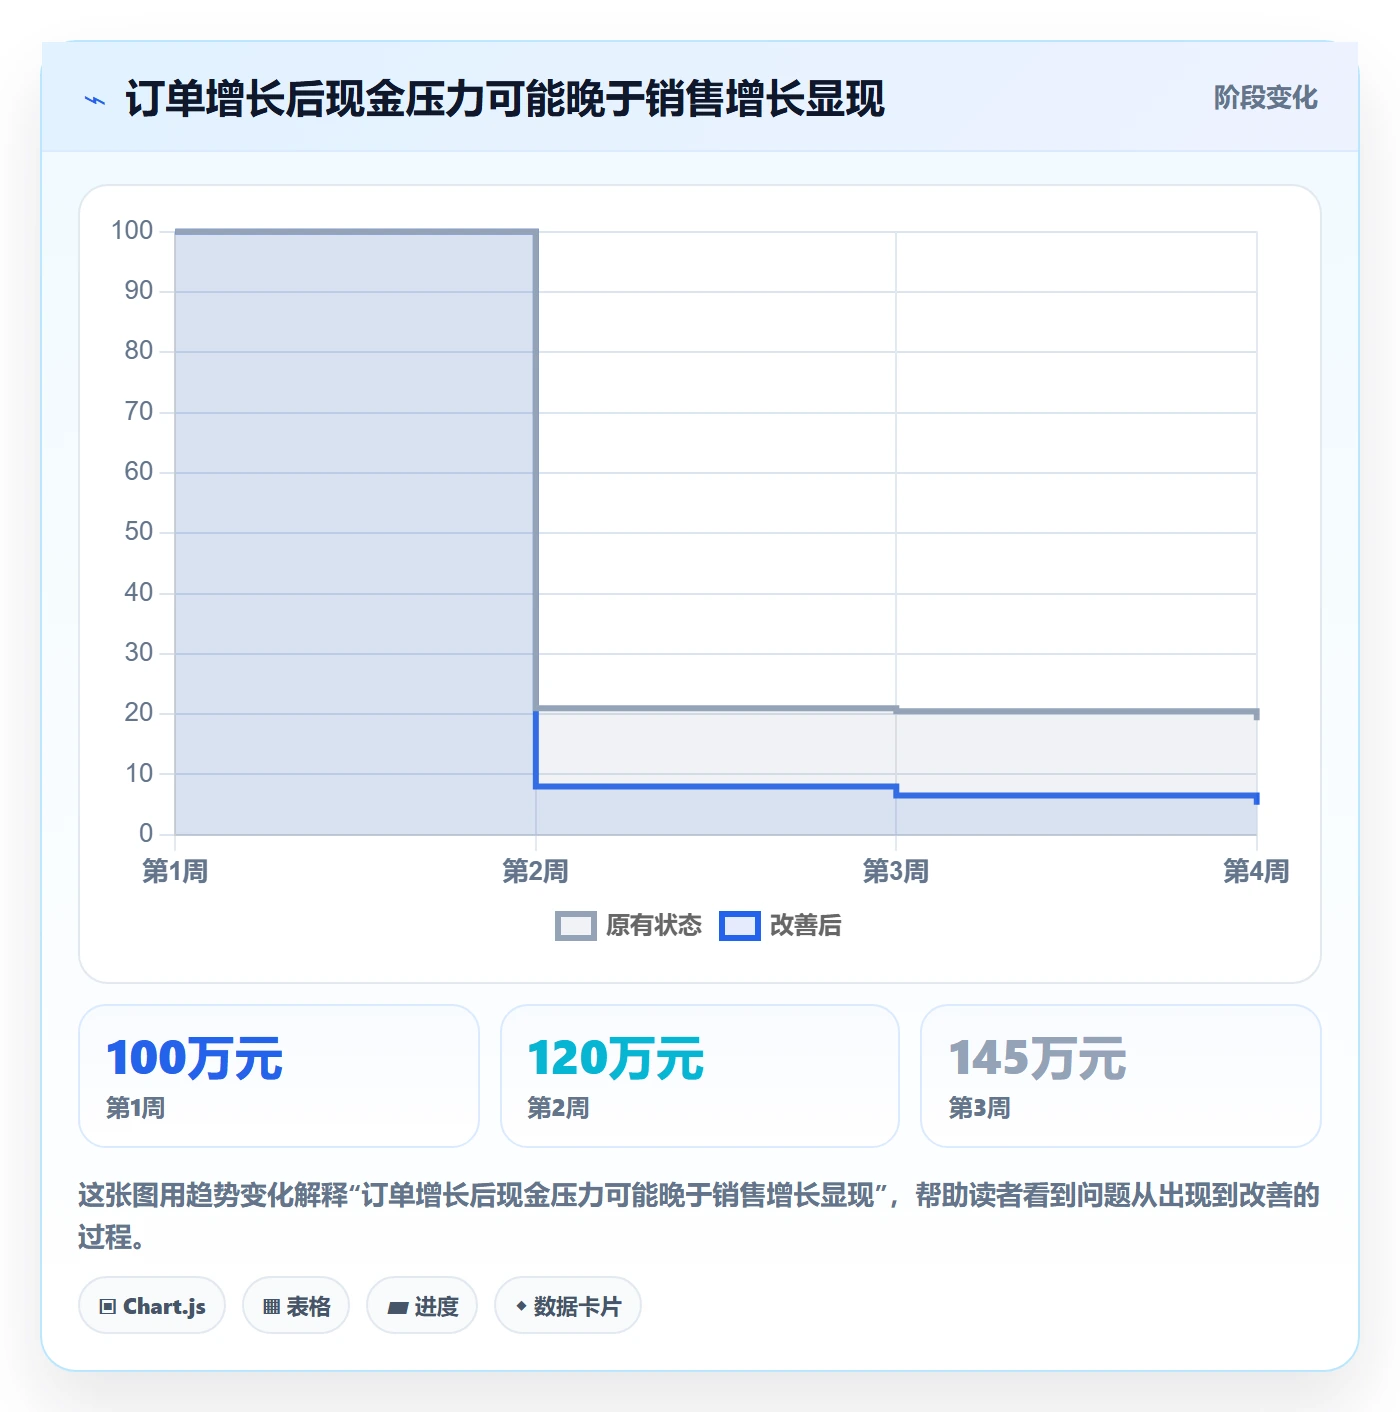Click the chart title 订单增长后现金压力可能晚于销售增长显现
Screen dimensions: 1400x1412
click(x=505, y=99)
